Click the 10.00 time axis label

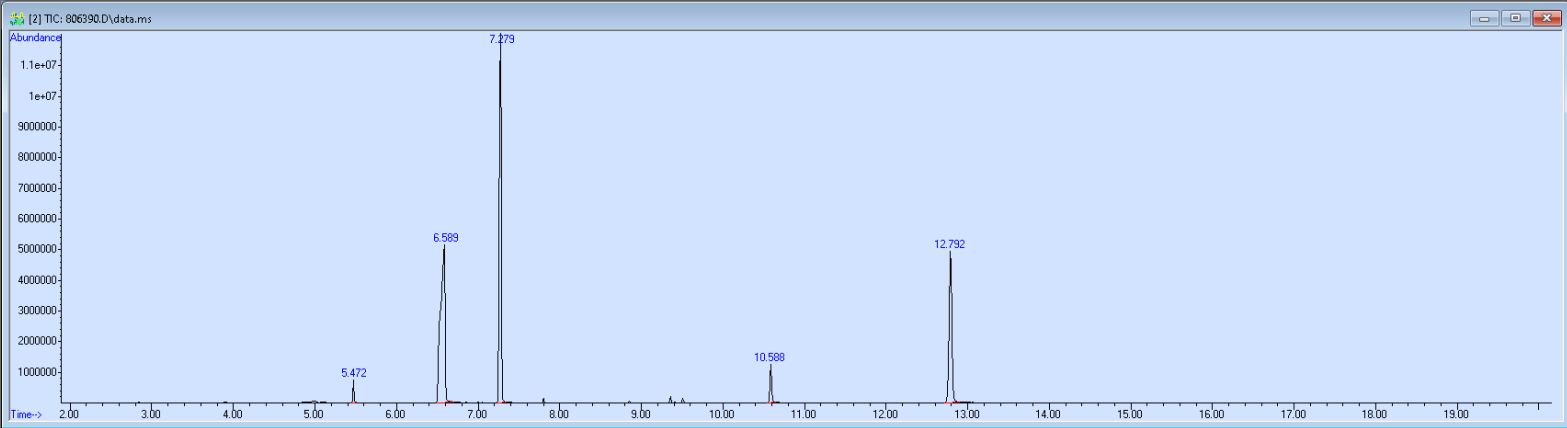[x=722, y=414]
